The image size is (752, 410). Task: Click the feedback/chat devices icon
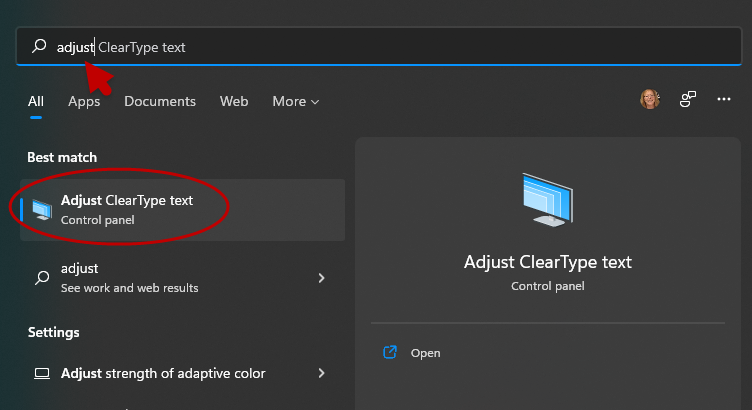pos(688,99)
